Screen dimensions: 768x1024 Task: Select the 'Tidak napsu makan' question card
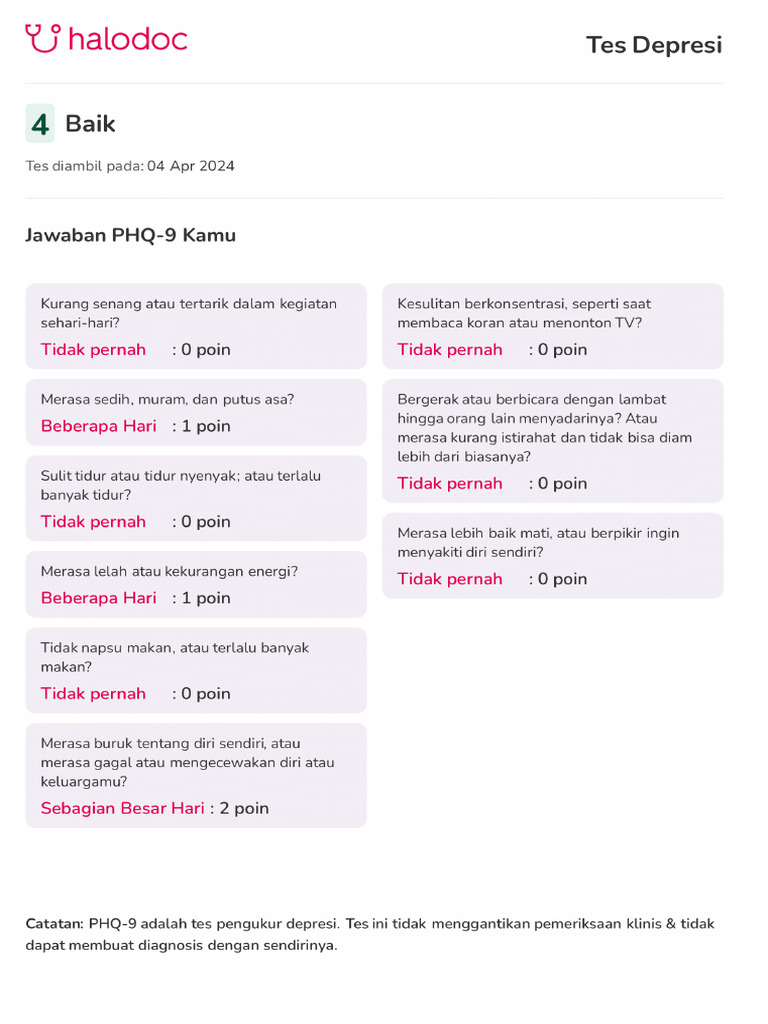pyautogui.click(x=196, y=670)
